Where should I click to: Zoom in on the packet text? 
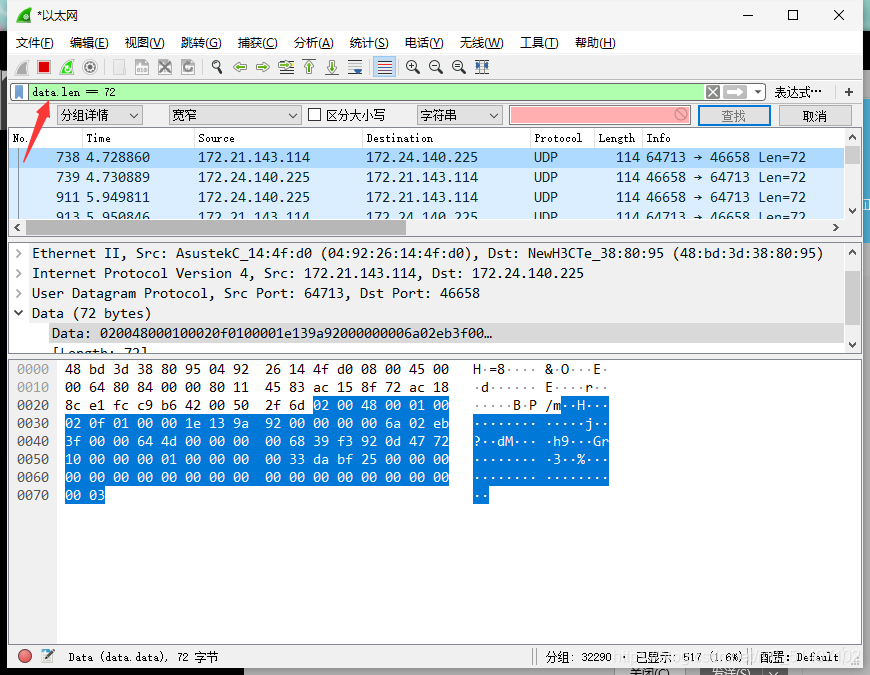(x=413, y=67)
